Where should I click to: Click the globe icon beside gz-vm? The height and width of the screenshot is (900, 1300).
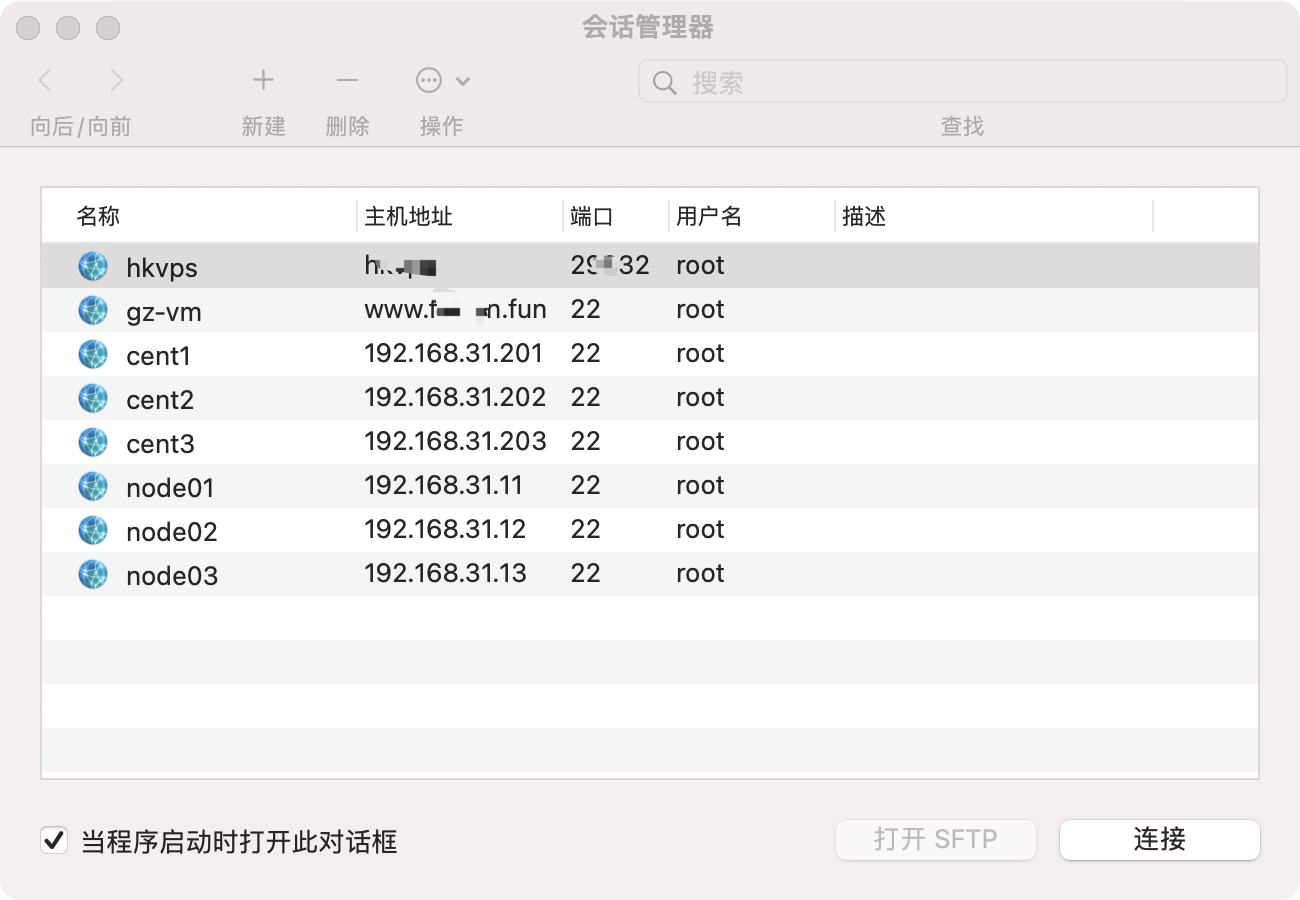tap(92, 309)
